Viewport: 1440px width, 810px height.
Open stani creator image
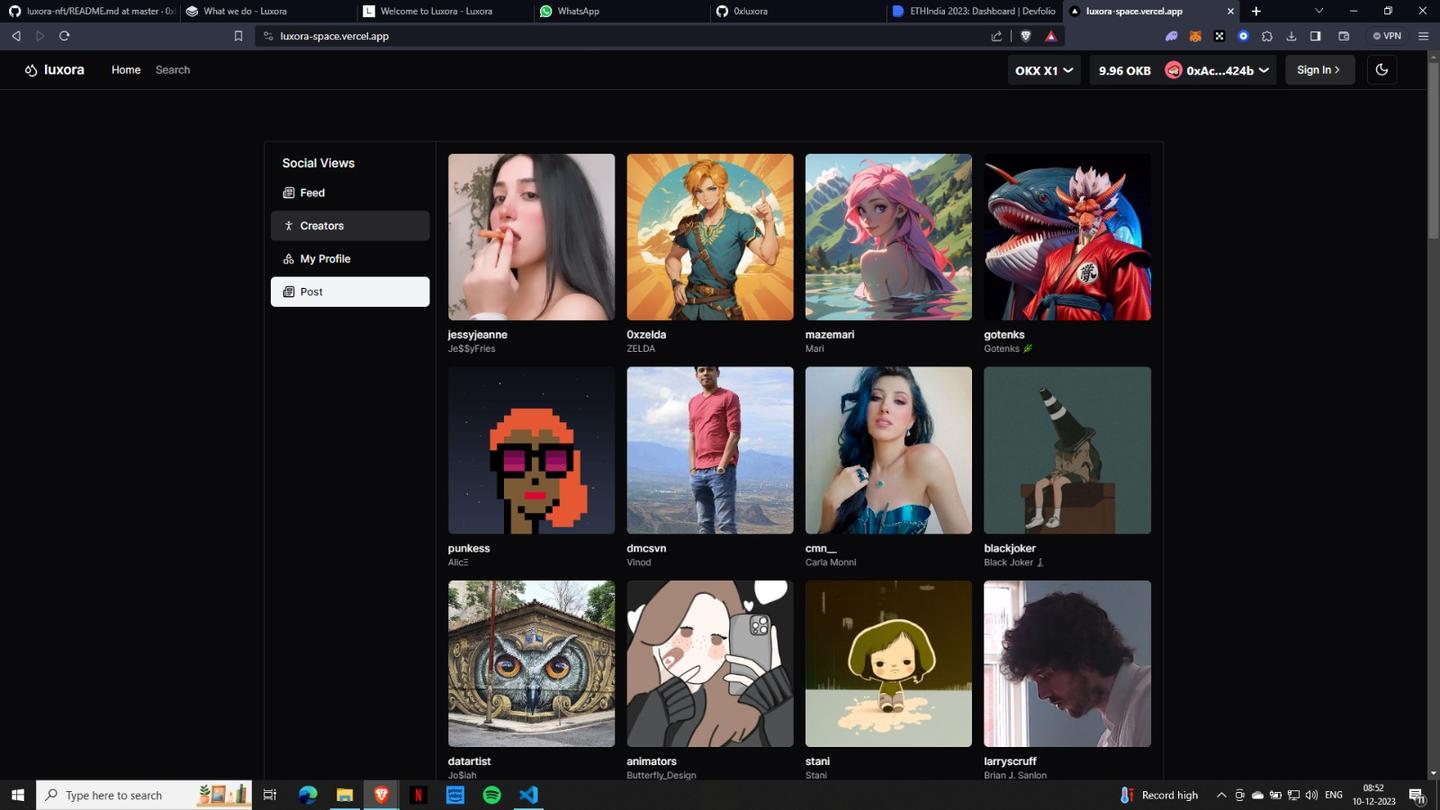888,664
